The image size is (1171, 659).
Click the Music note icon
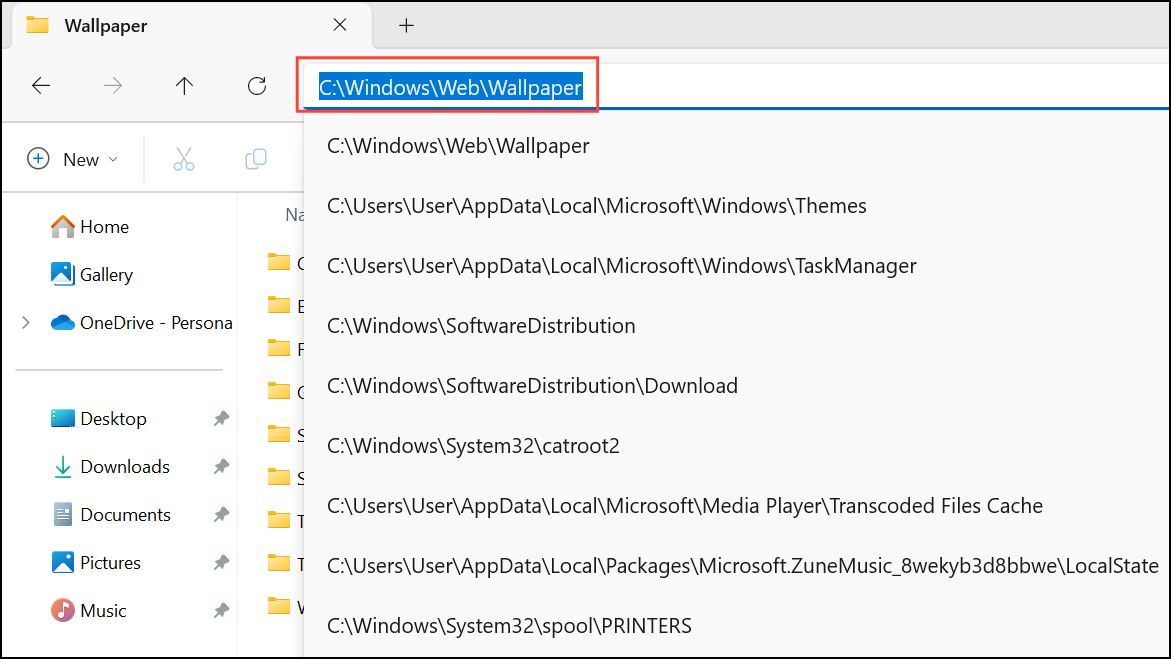[63, 610]
